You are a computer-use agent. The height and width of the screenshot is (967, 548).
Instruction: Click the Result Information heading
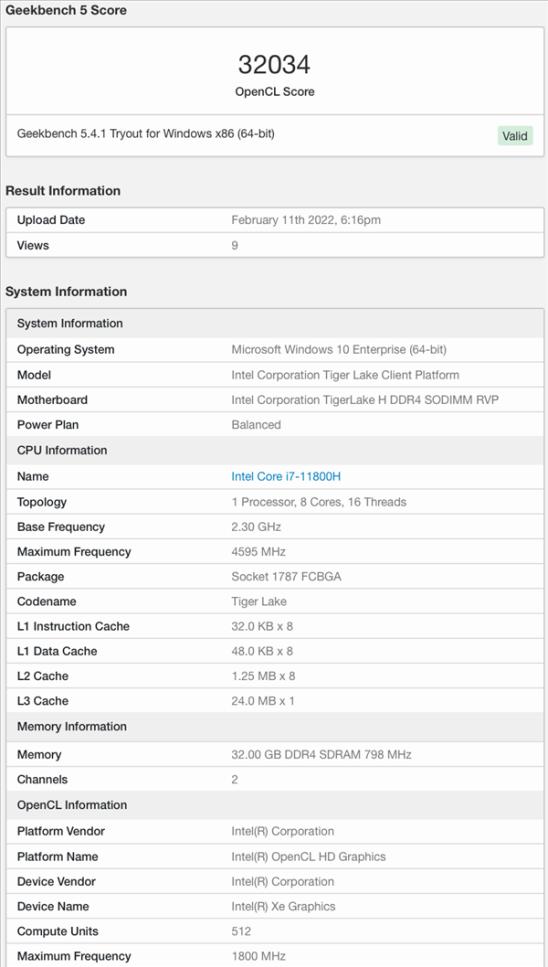[x=63, y=191]
